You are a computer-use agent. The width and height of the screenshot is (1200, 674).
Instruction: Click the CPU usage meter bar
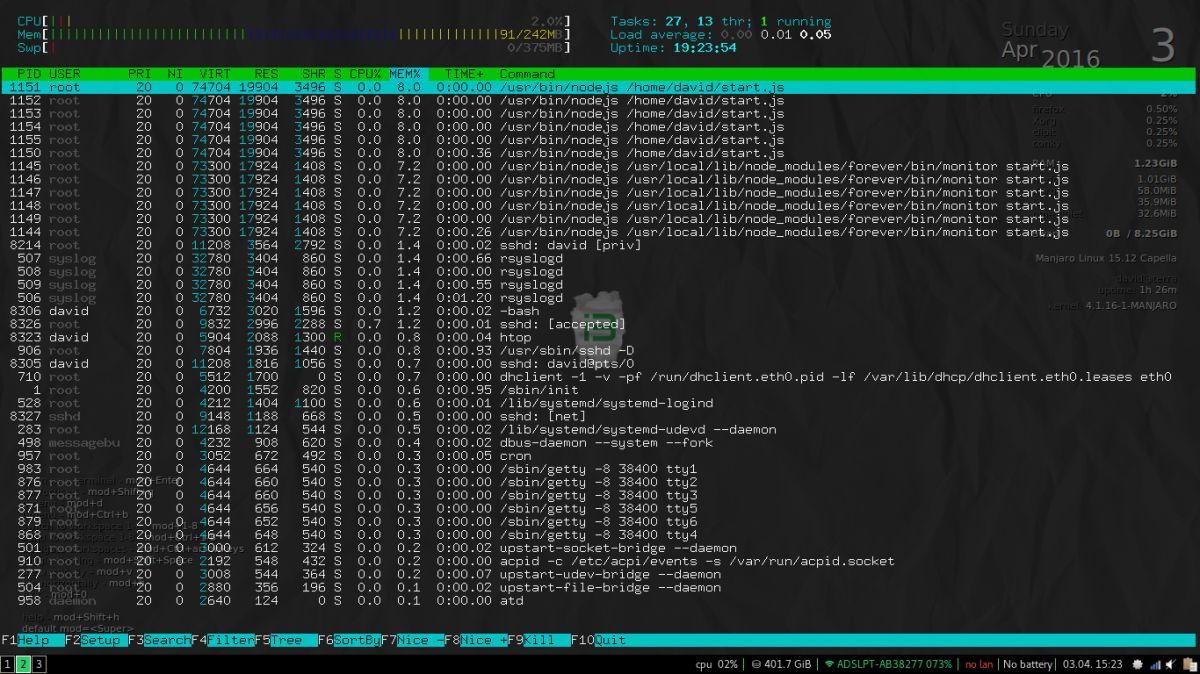coord(295,21)
